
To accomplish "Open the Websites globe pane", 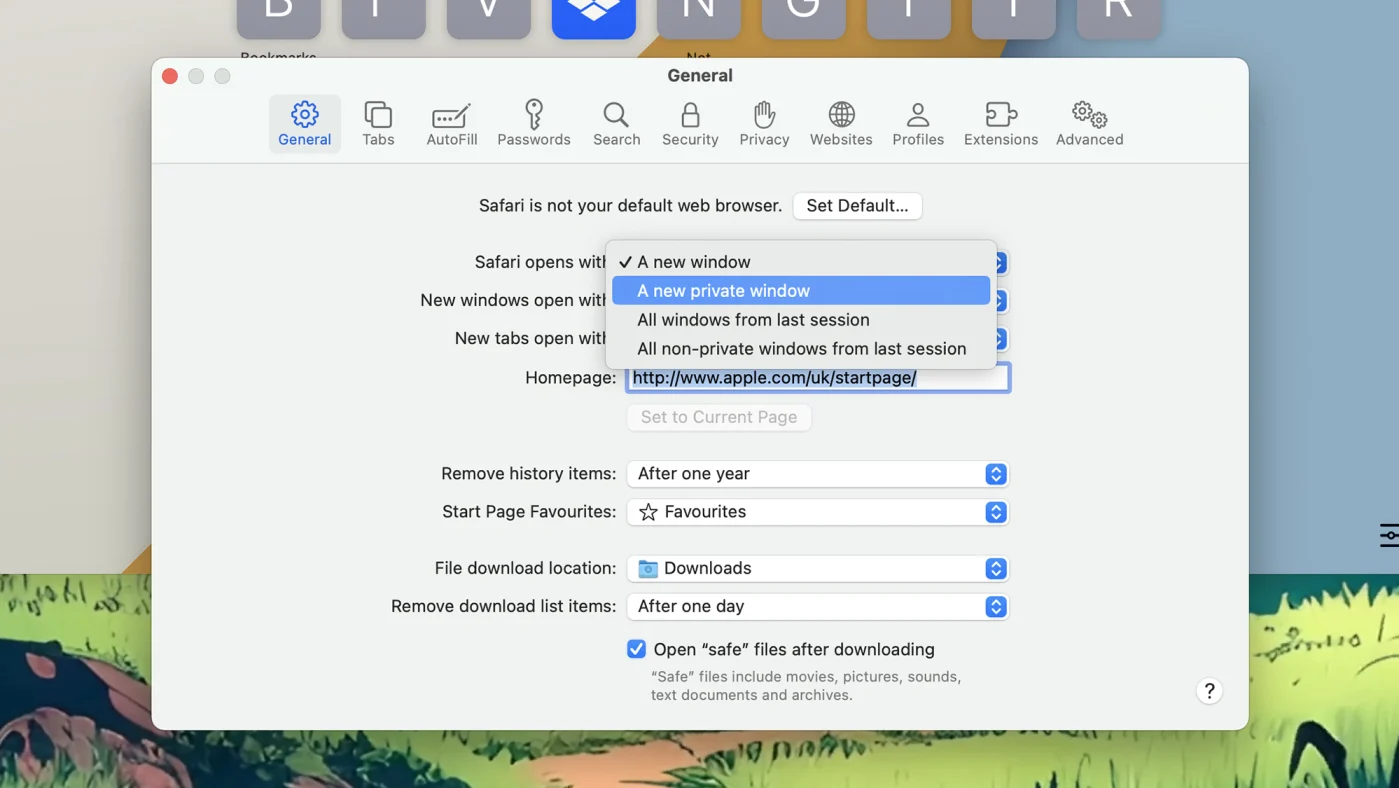I will click(x=841, y=124).
